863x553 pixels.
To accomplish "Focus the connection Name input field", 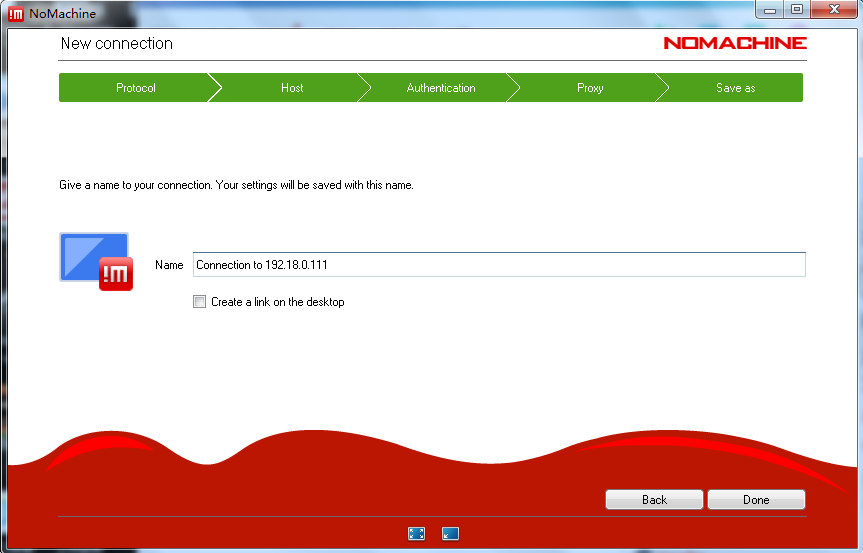I will pos(499,265).
